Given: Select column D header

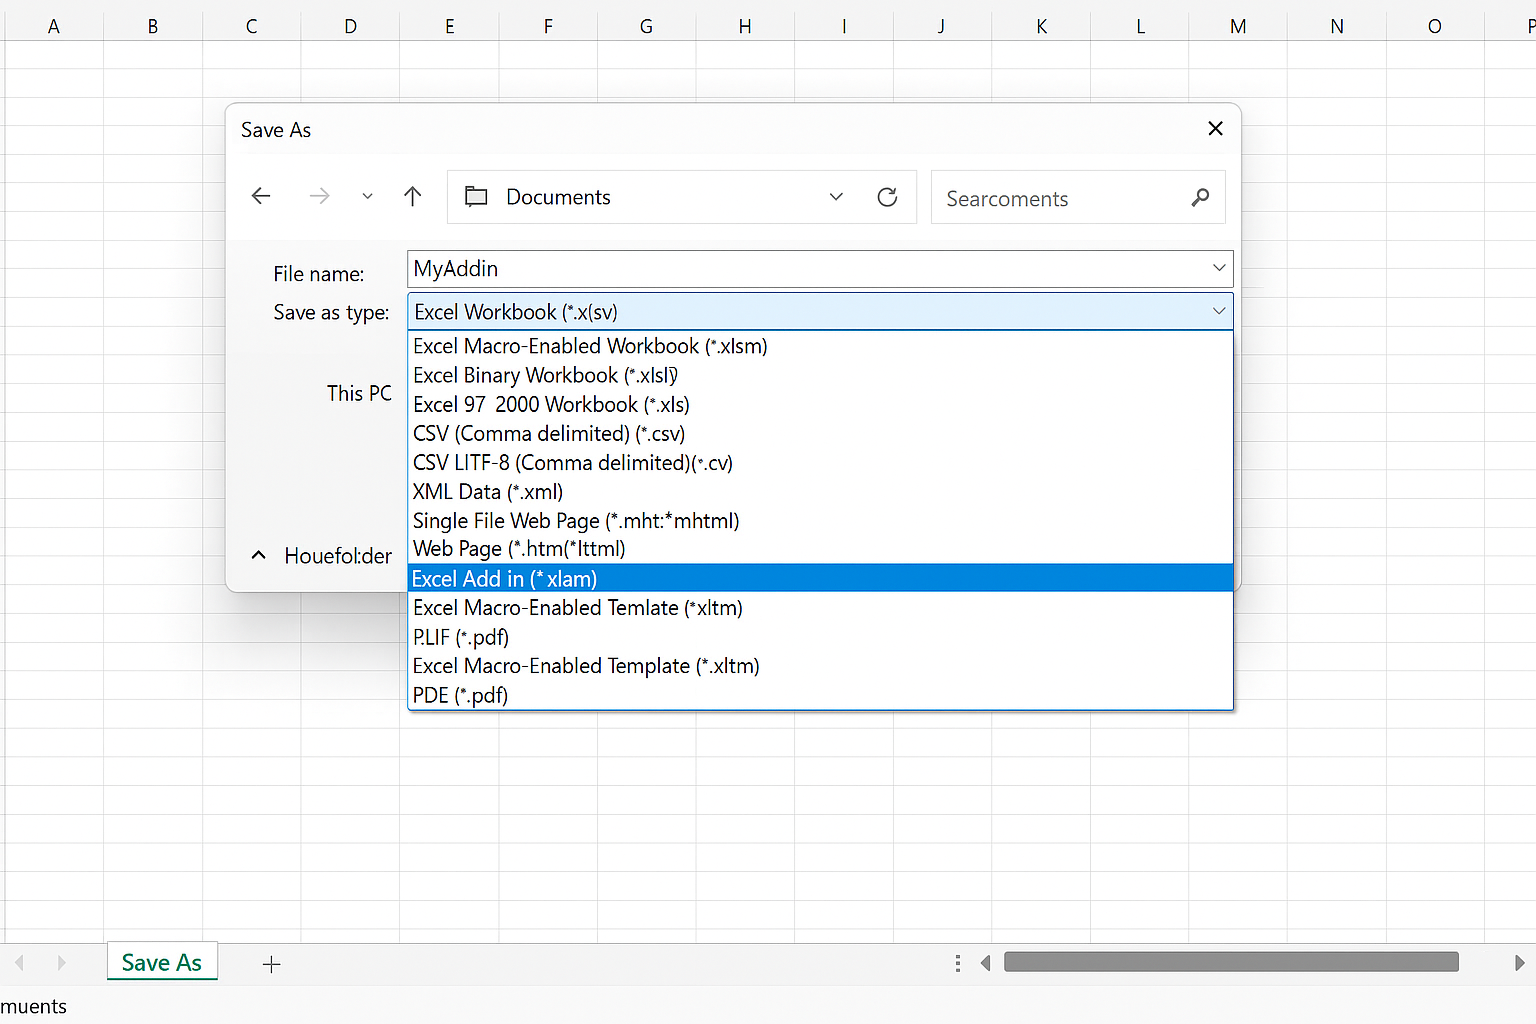Looking at the screenshot, I should [x=350, y=26].
